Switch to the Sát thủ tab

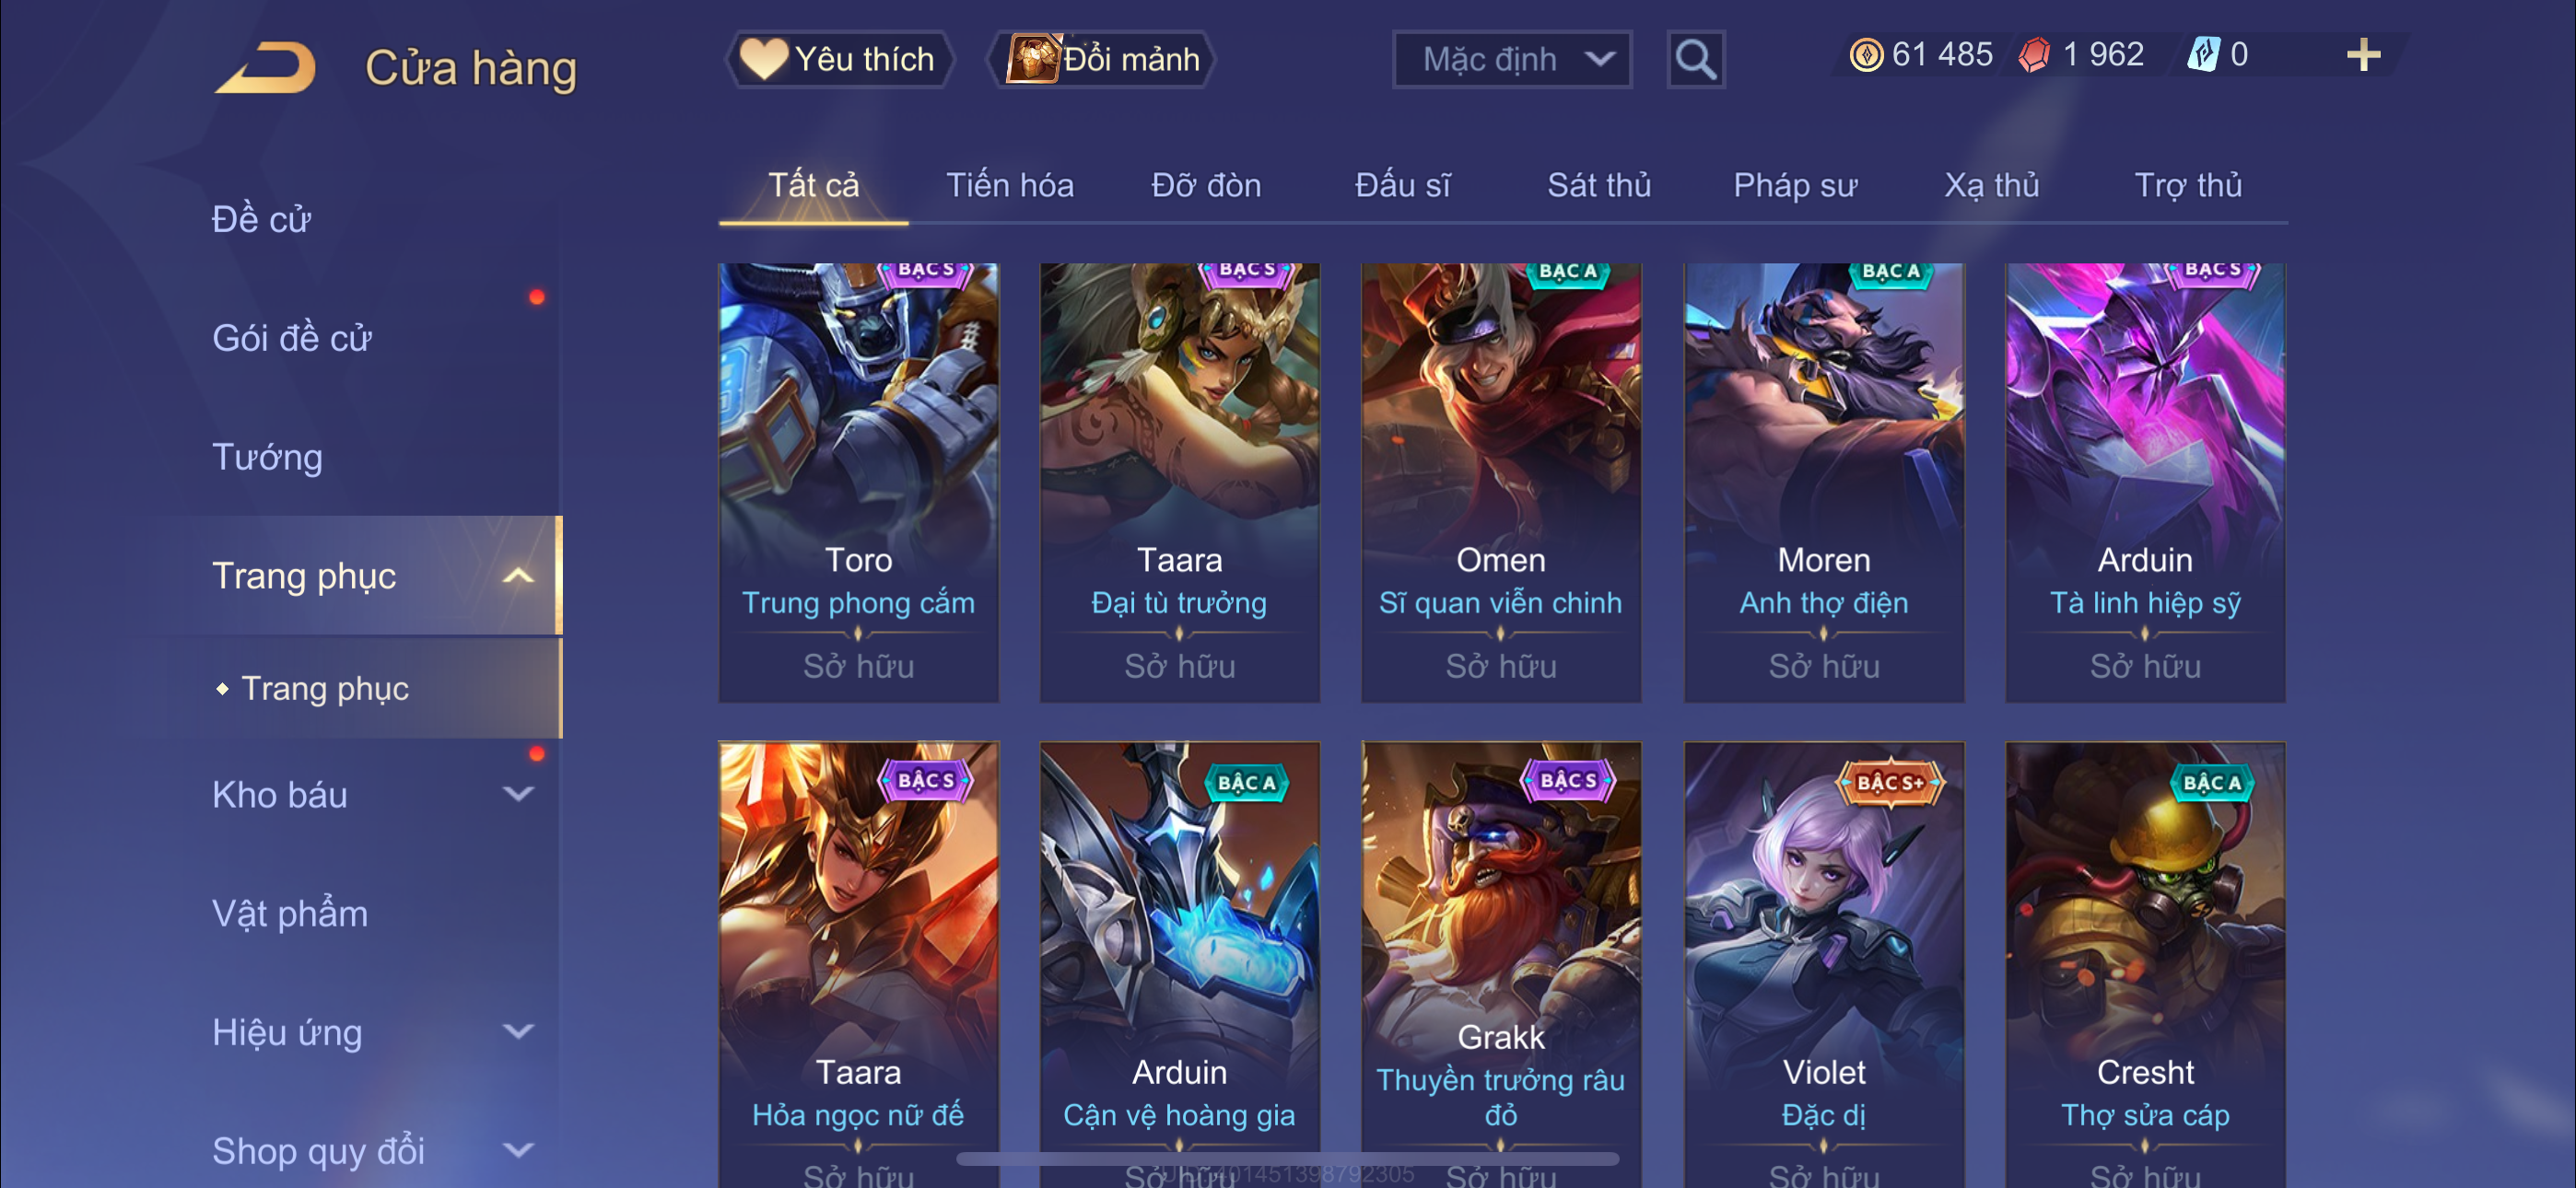point(1598,186)
